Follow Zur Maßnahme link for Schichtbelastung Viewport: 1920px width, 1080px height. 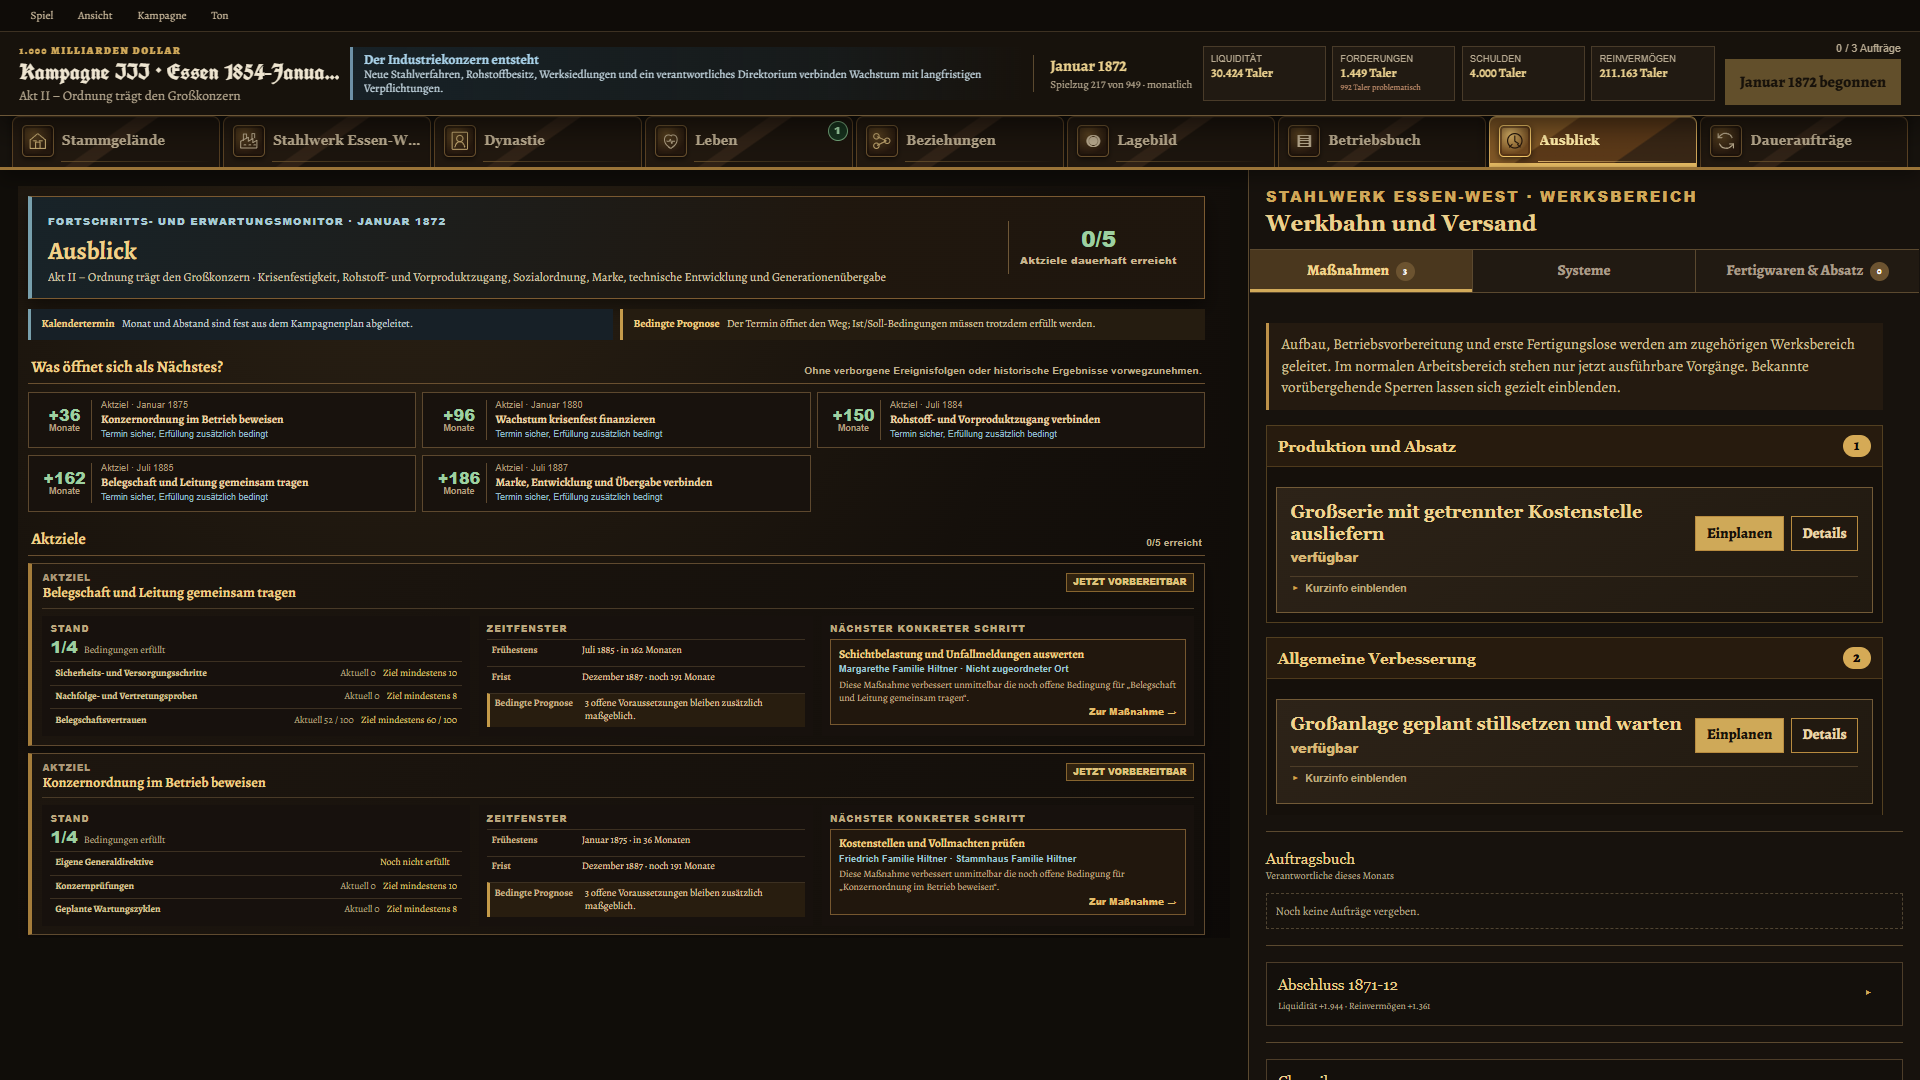pos(1132,712)
